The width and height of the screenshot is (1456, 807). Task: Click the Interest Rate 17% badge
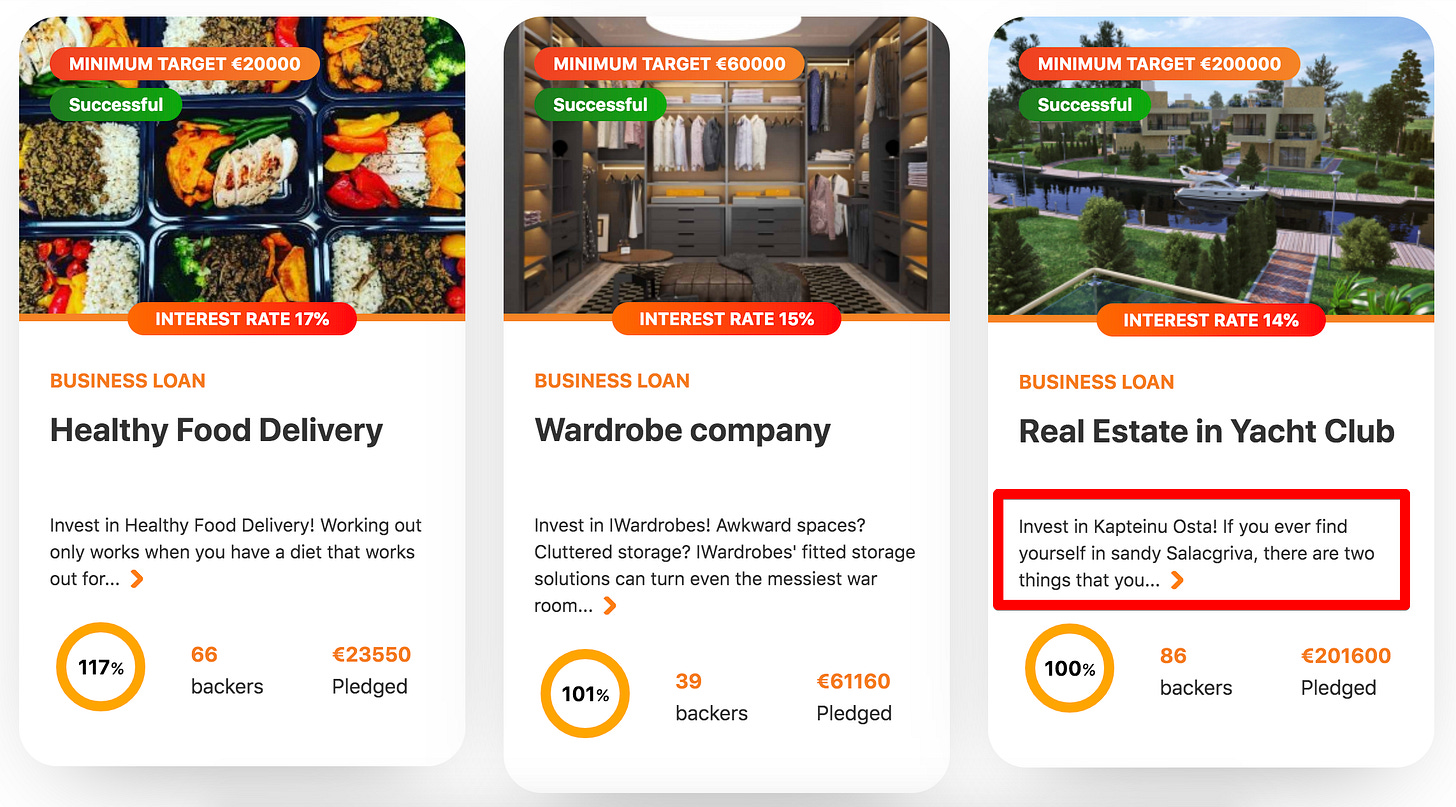(x=242, y=319)
